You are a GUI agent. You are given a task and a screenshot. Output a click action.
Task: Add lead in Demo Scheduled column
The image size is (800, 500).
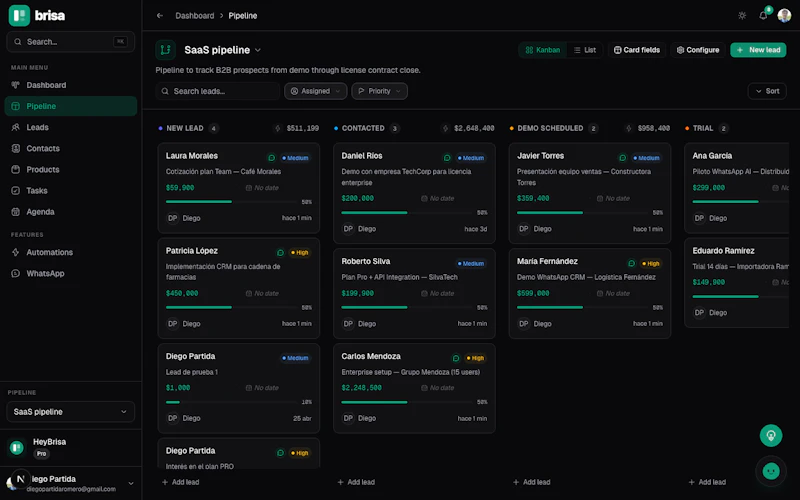coord(532,482)
